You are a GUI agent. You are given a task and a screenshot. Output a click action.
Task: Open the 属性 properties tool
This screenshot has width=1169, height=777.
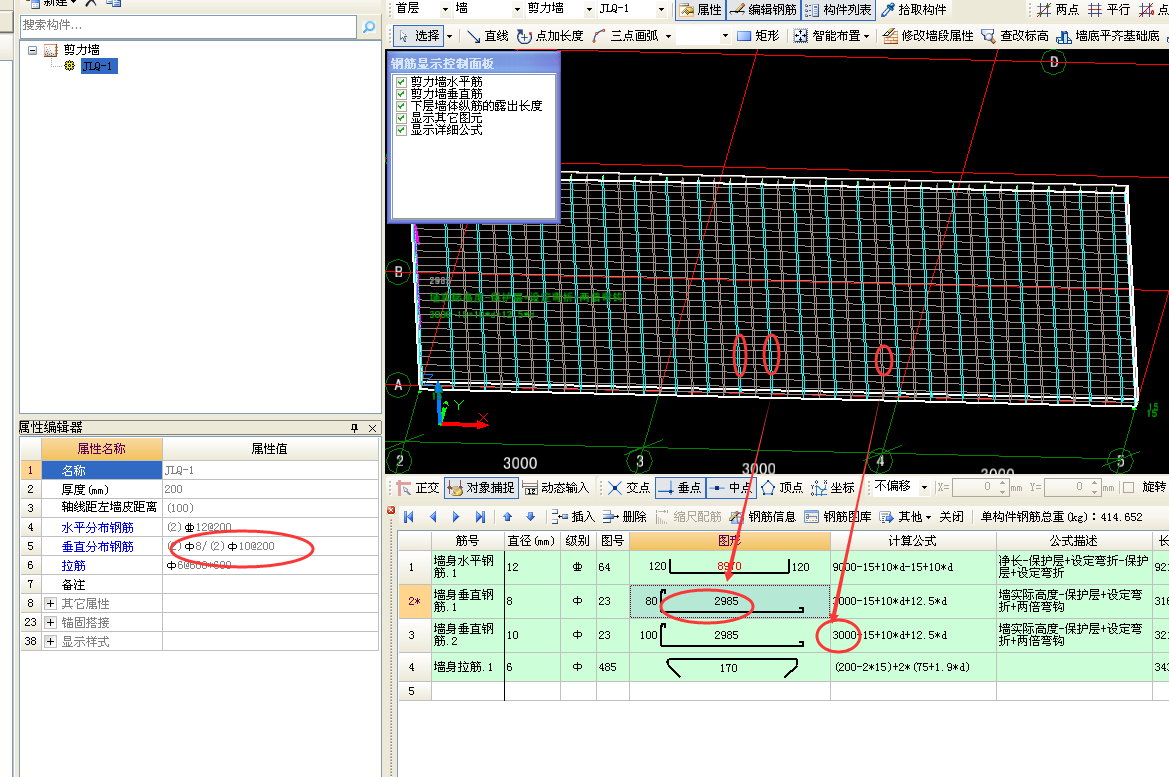click(x=700, y=10)
